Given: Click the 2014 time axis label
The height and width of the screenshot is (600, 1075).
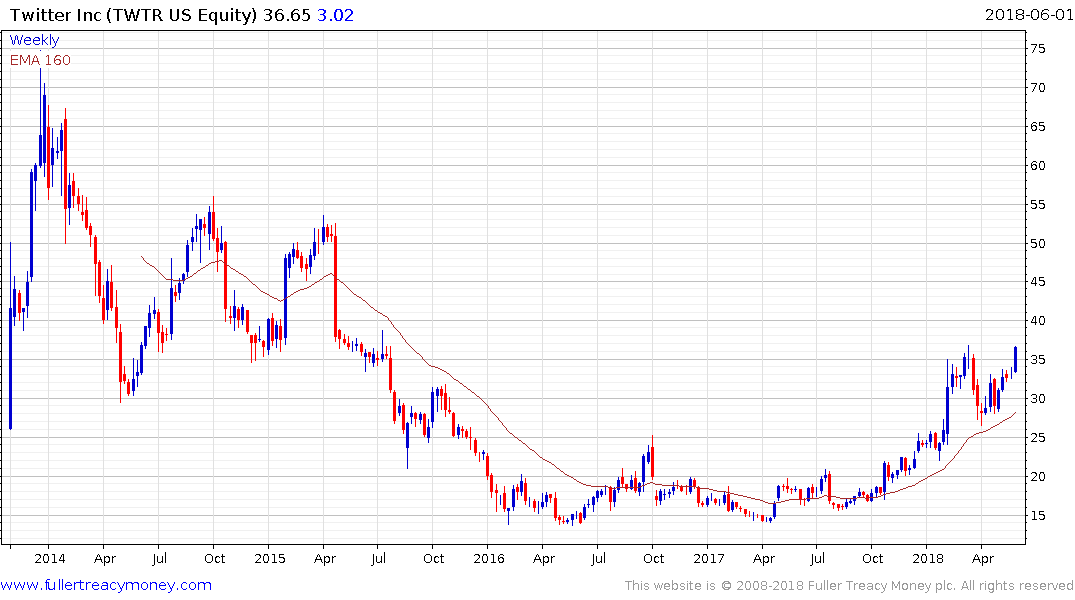Looking at the screenshot, I should 50,559.
